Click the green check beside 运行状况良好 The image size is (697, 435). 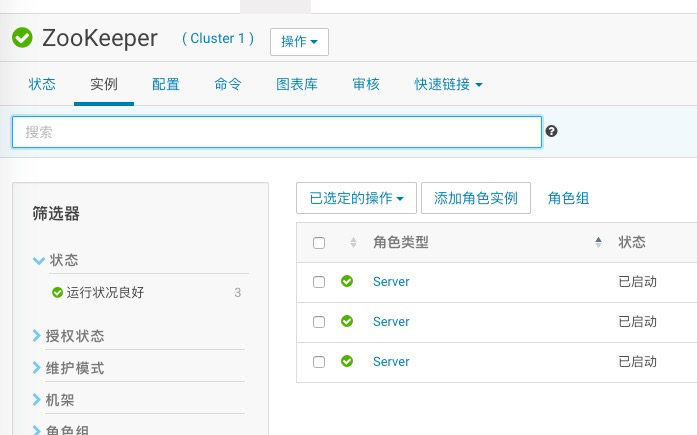coord(57,292)
